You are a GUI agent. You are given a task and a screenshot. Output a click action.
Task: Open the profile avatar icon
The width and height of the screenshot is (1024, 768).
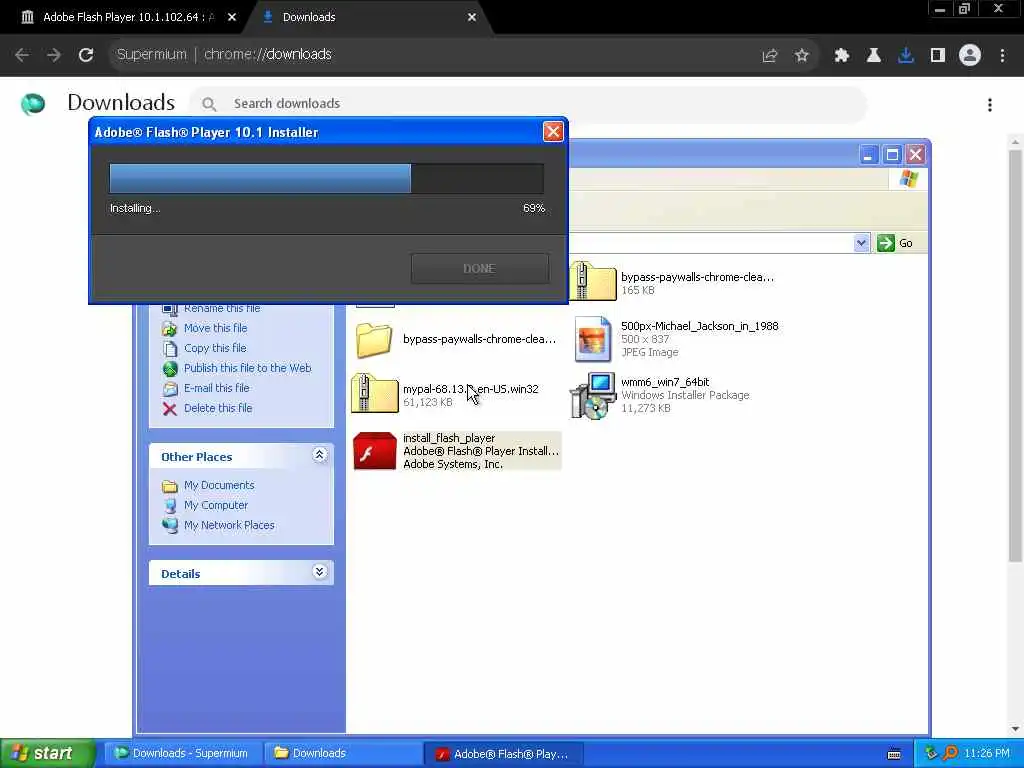click(970, 56)
